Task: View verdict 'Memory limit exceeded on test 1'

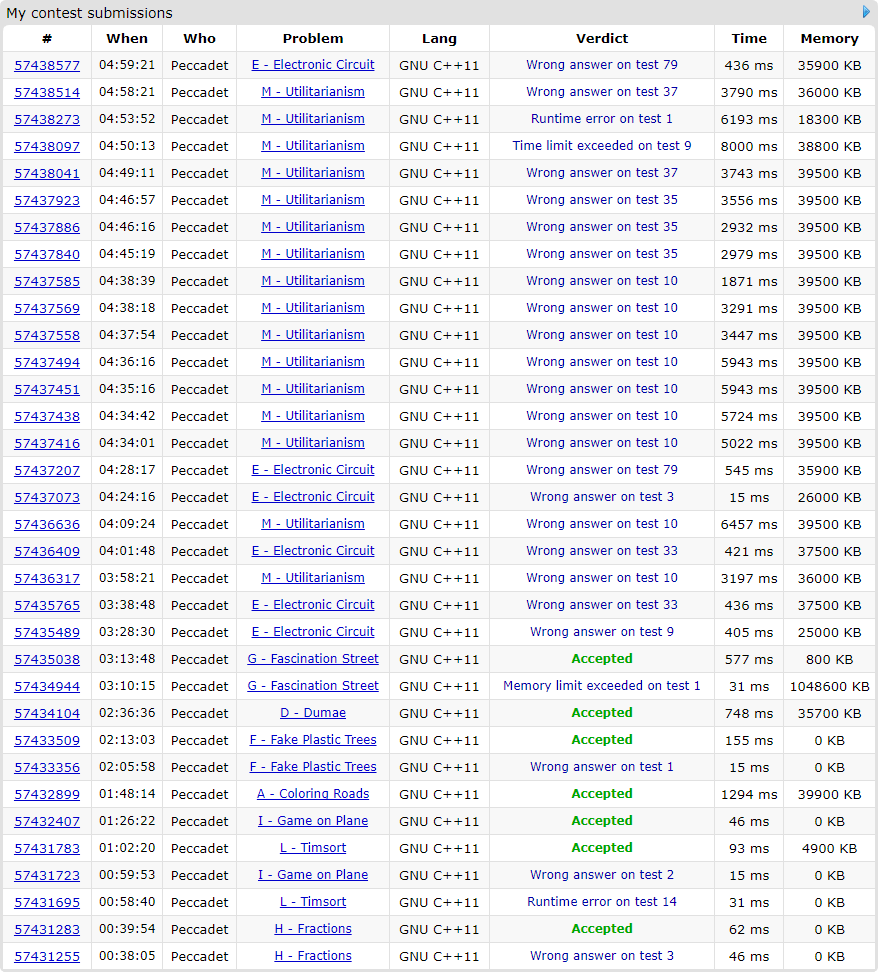Action: point(602,686)
